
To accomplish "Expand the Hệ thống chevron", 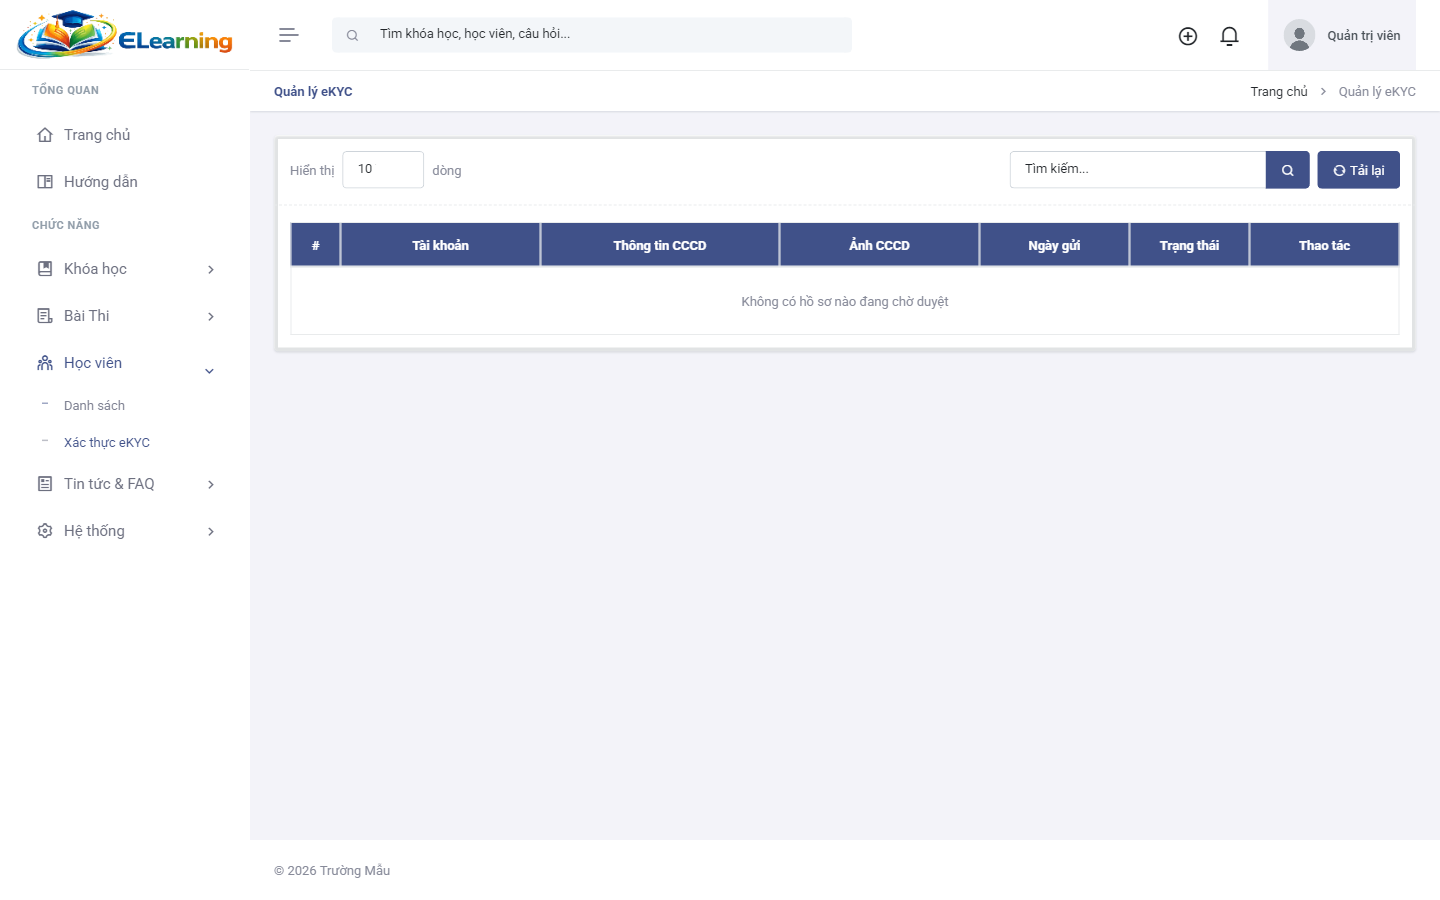I will coord(211,532).
